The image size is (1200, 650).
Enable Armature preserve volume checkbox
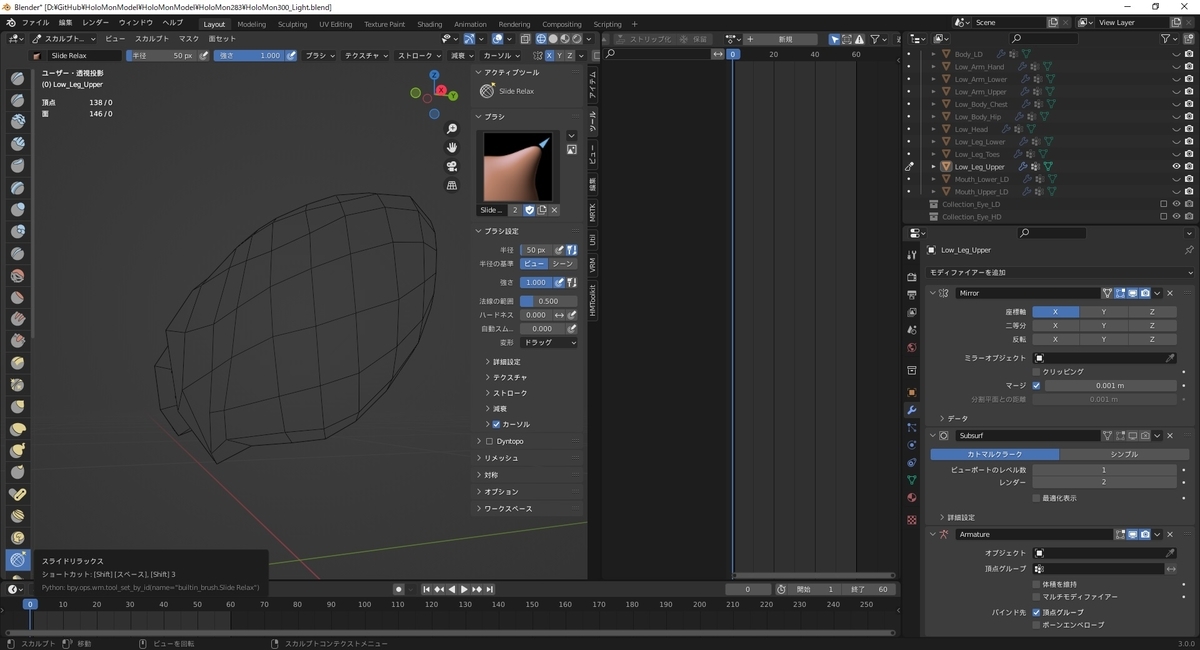[1036, 583]
